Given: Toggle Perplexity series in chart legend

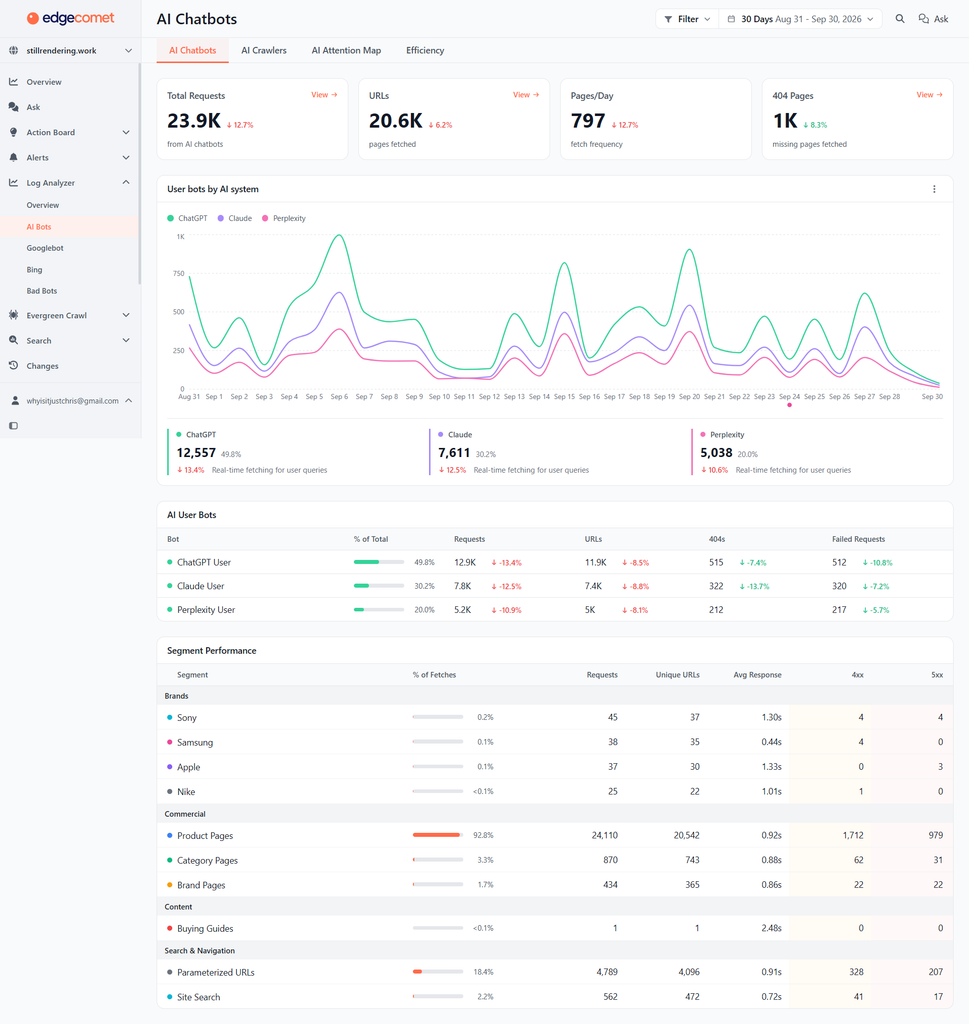Looking at the screenshot, I should coord(284,218).
